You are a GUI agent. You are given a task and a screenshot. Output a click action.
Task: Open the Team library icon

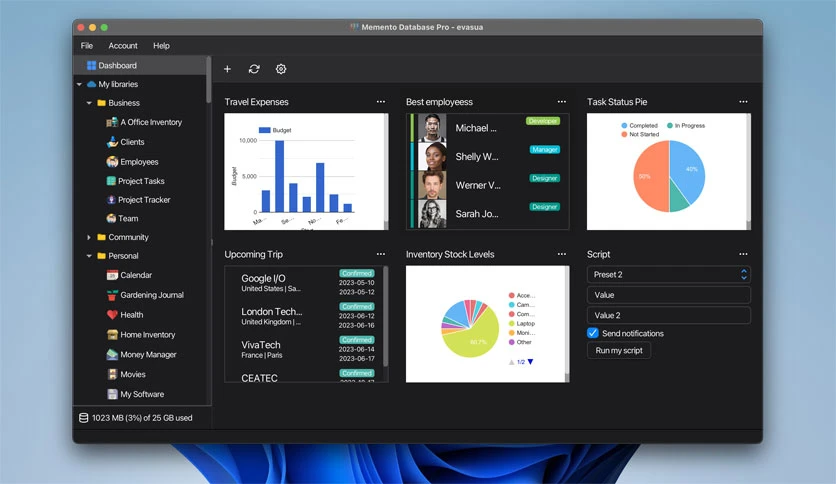point(111,218)
